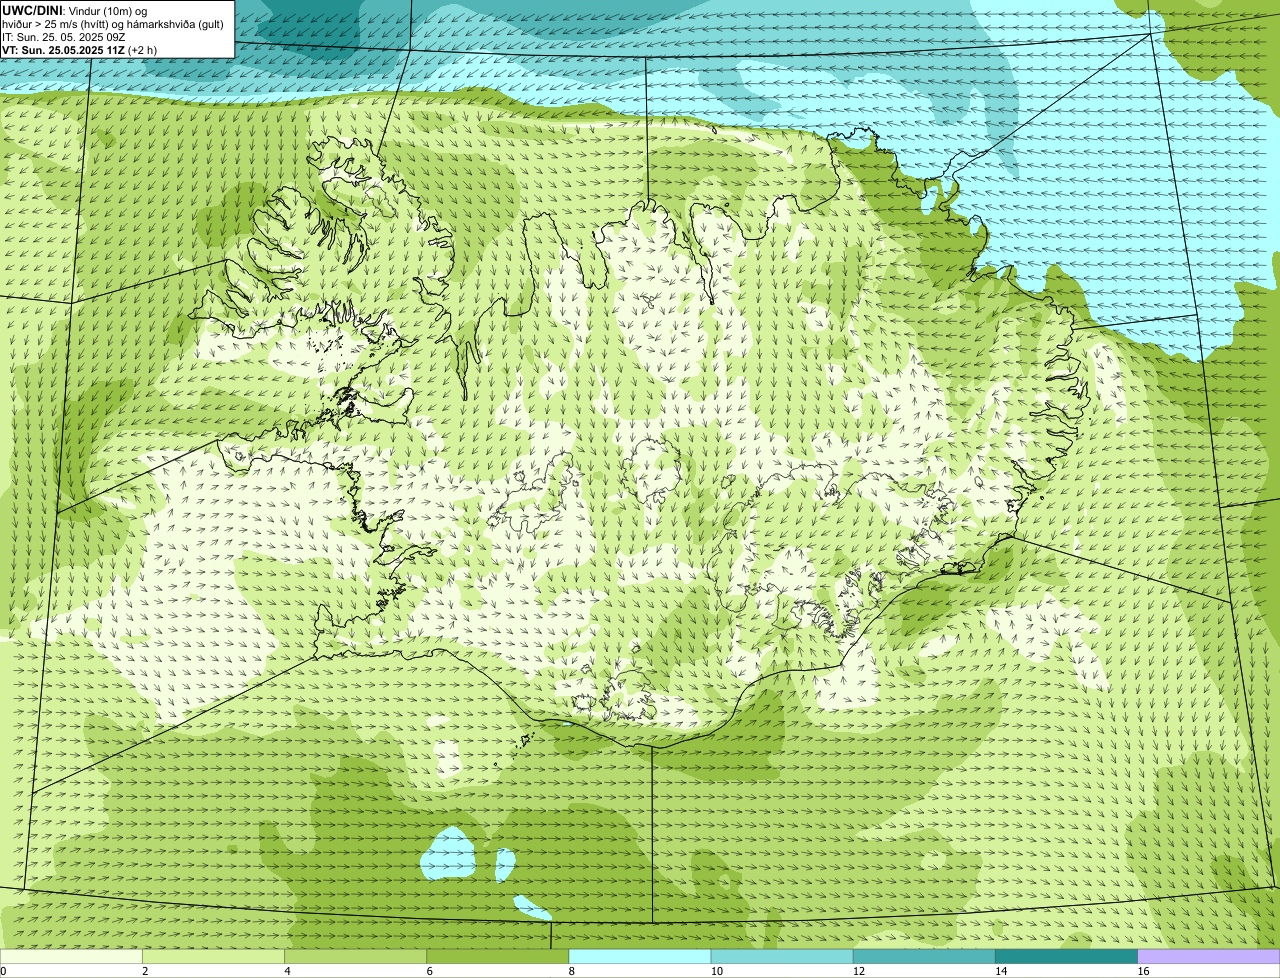The height and width of the screenshot is (978, 1280).
Task: Click the line "hviður > 25 m/s (hvítt) og hámarkshviða (gult)"
Action: [x=113, y=23]
